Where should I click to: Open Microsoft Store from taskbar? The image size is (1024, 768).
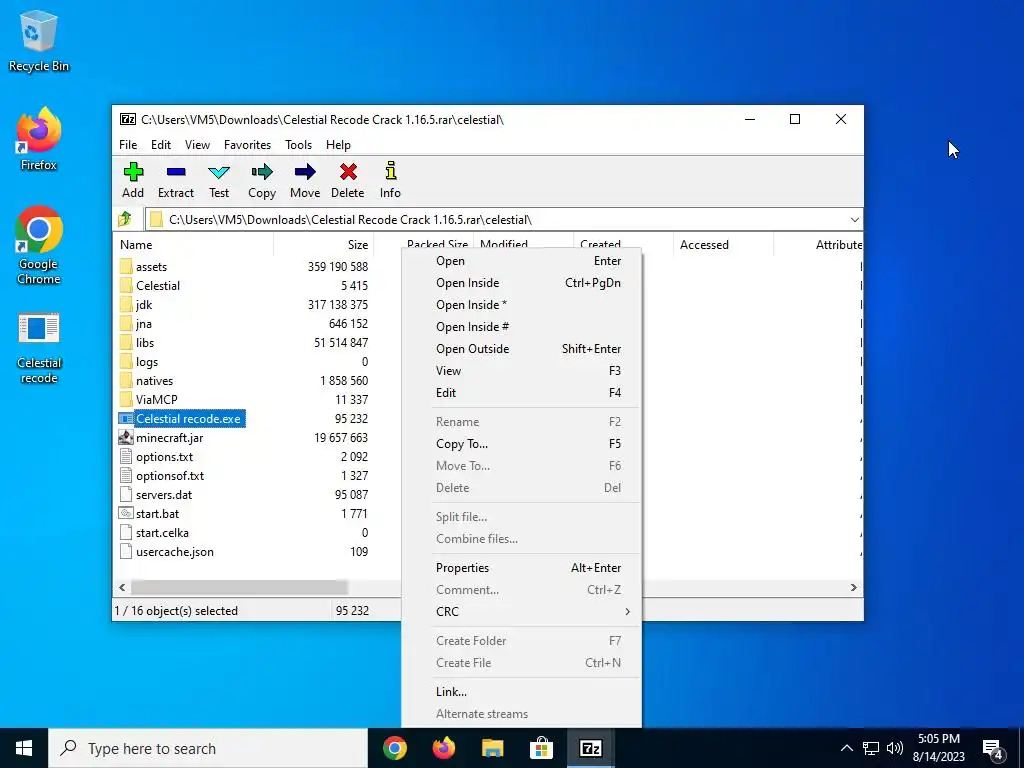[x=541, y=748]
